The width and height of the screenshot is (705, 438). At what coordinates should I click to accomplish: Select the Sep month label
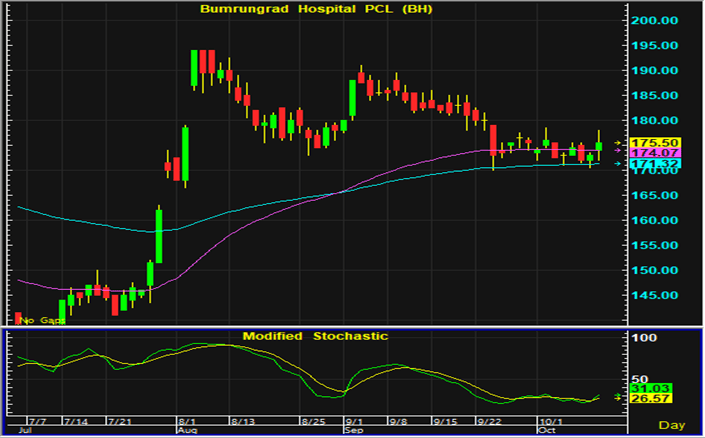click(x=353, y=431)
